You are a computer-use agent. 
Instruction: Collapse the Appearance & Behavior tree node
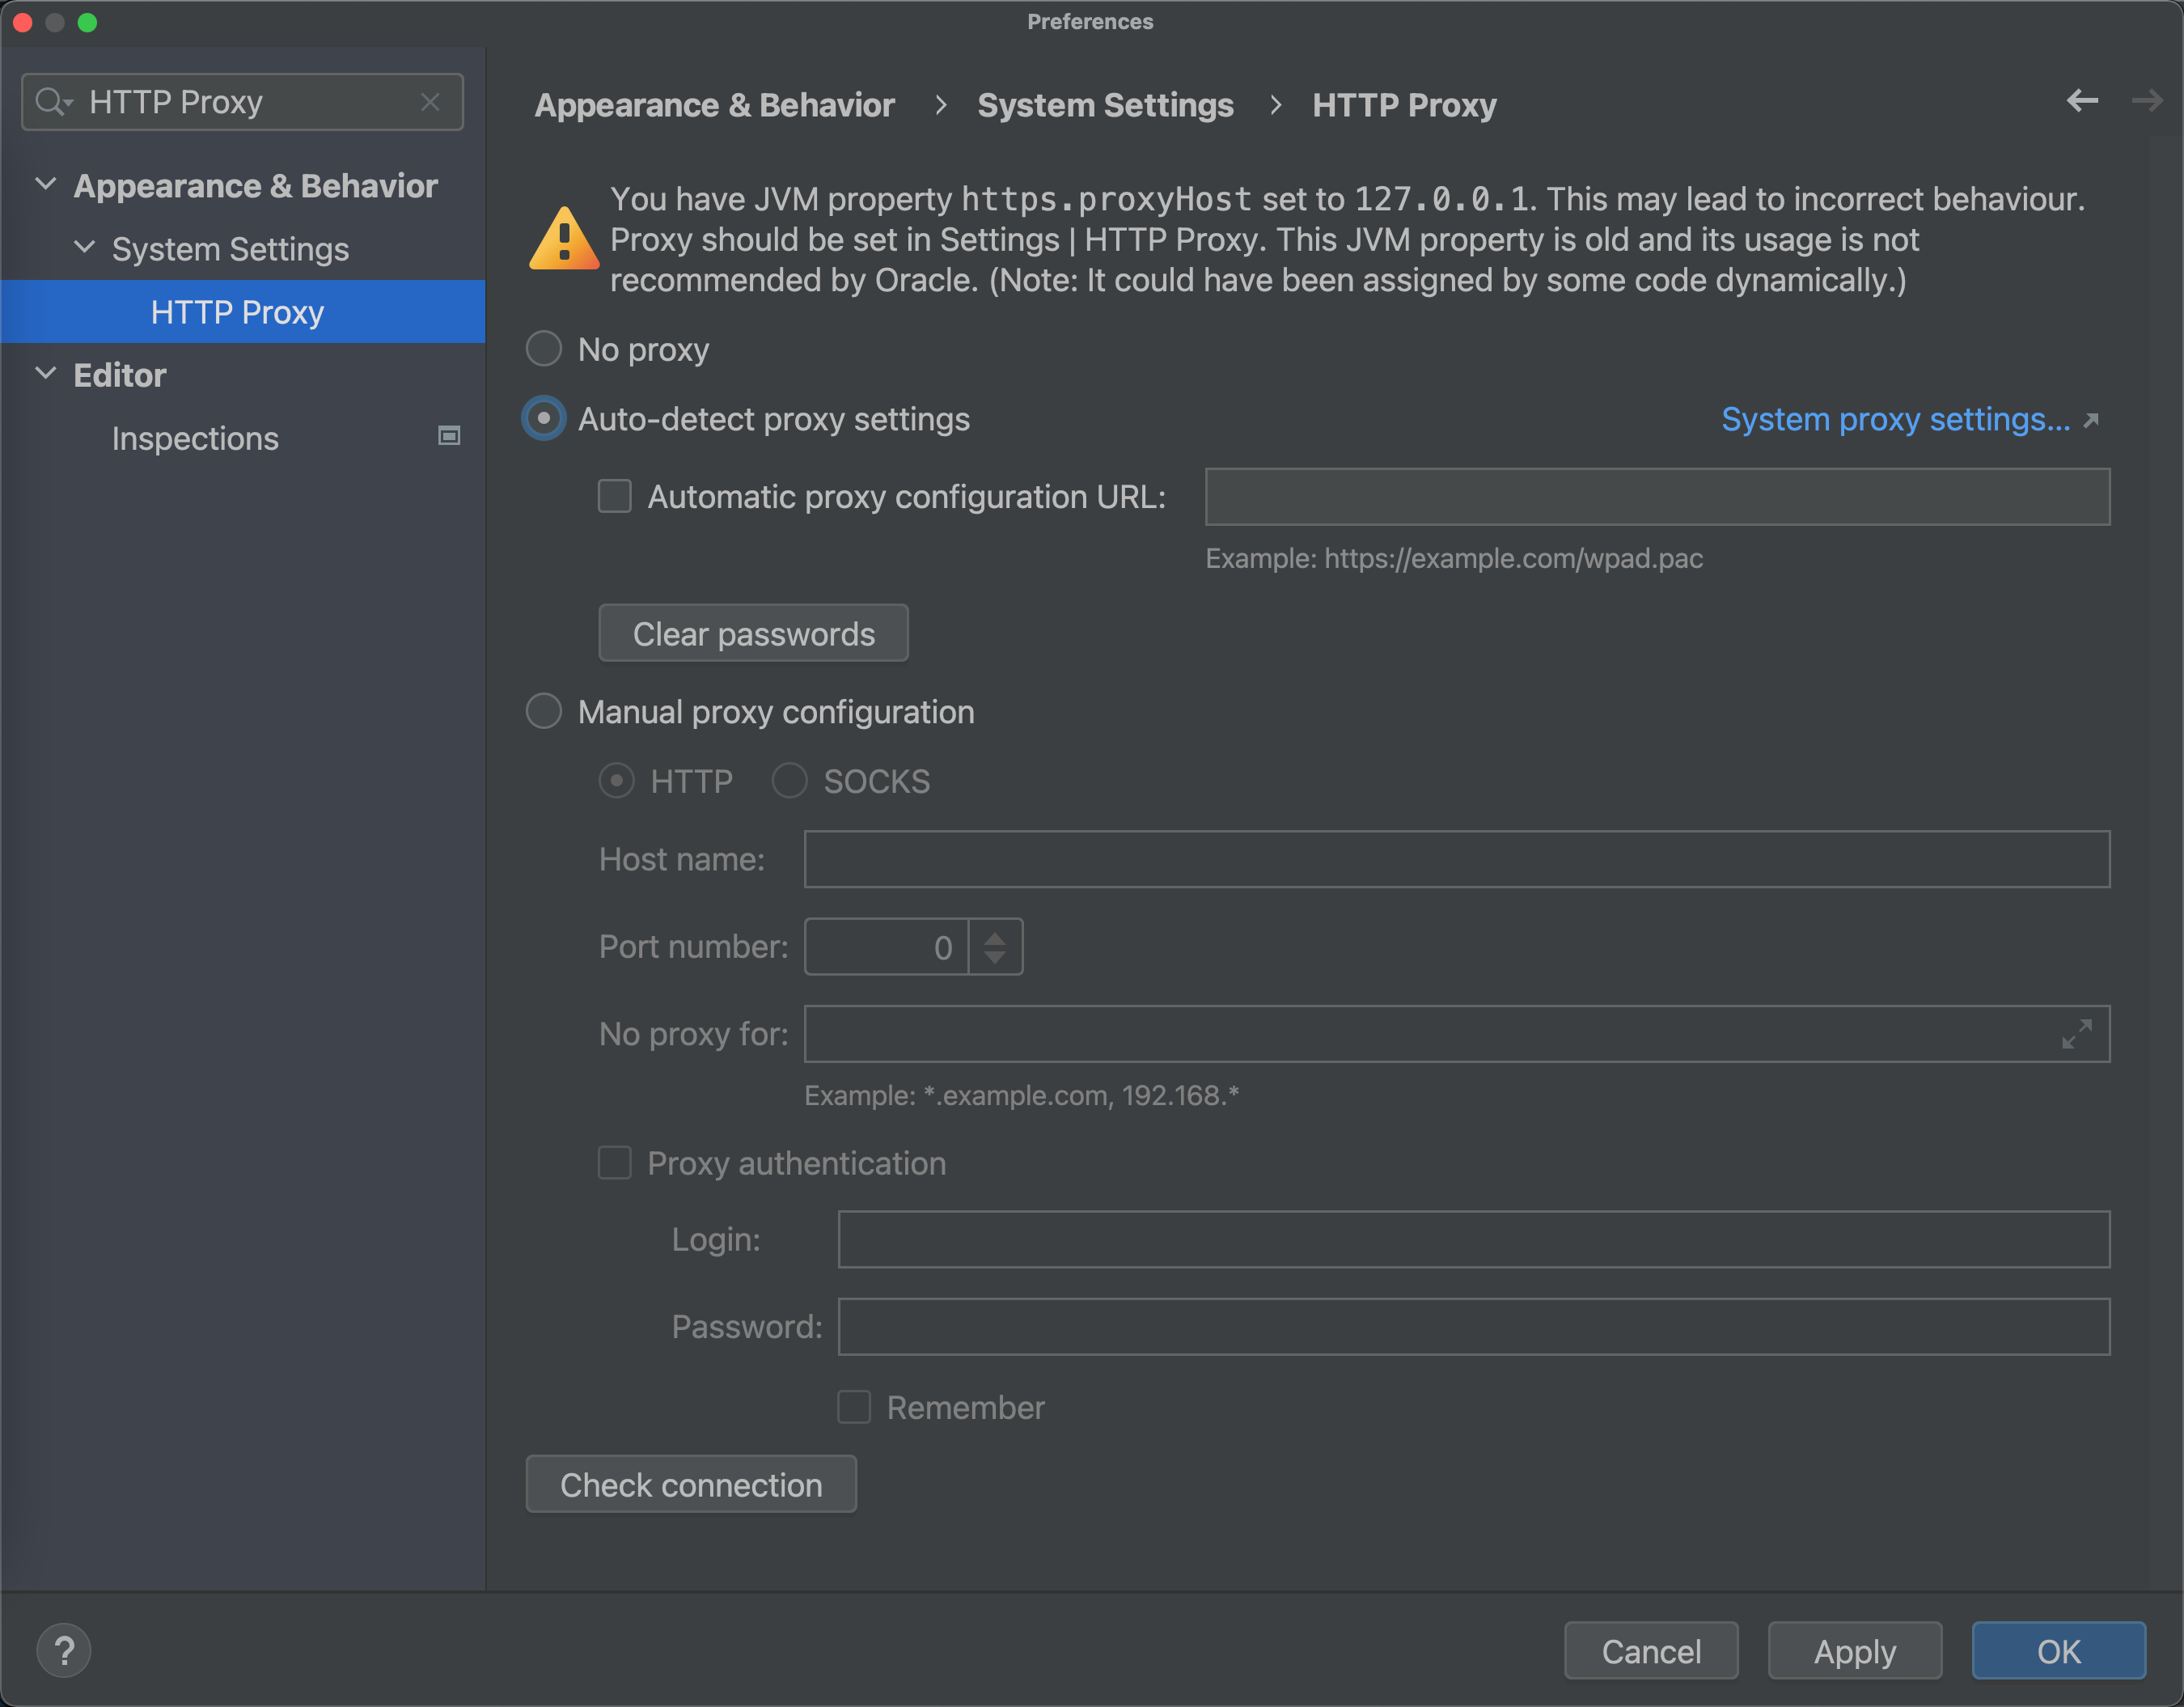tap(45, 183)
